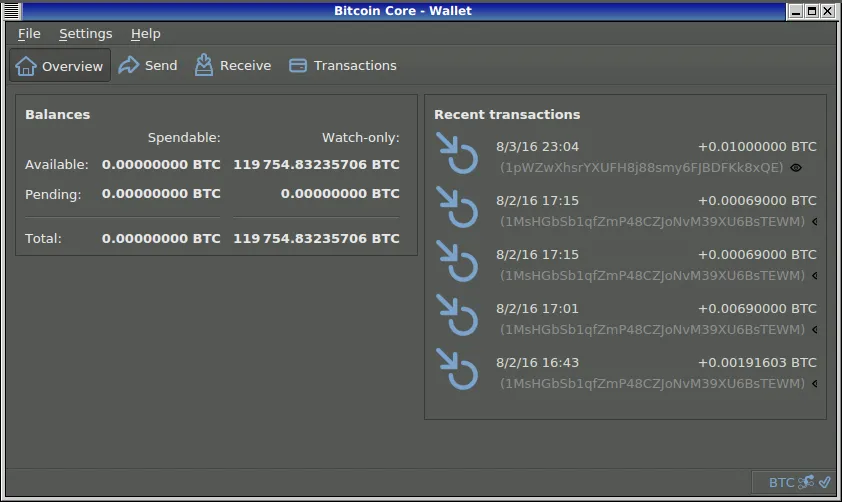Image resolution: width=842 pixels, height=502 pixels.
Task: Click the 8/2/16 17:01 transaction date
Action: click(538, 309)
